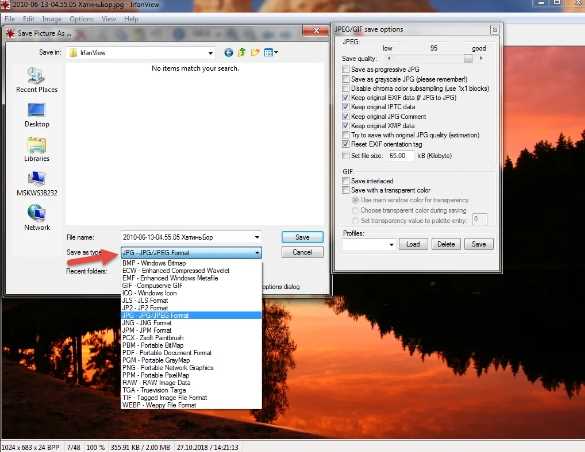Open the Options menu
The image size is (585, 452).
click(81, 19)
